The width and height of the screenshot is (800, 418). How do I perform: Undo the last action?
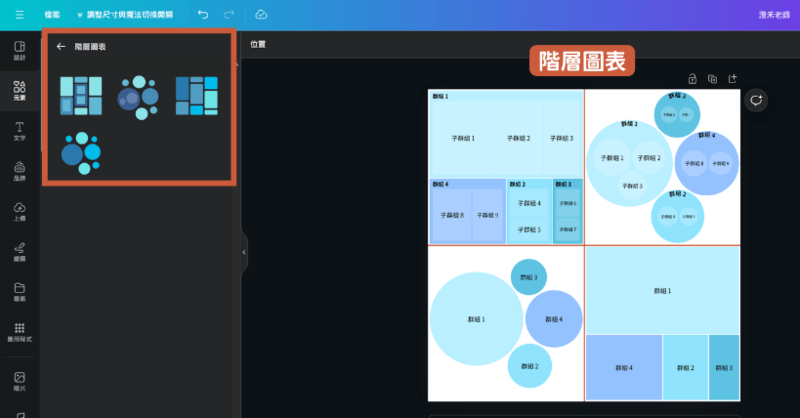point(203,15)
